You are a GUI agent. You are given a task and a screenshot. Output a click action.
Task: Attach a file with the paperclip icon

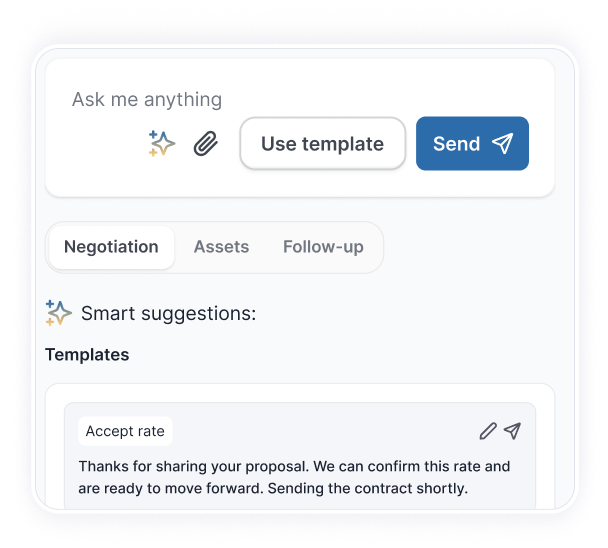205,144
